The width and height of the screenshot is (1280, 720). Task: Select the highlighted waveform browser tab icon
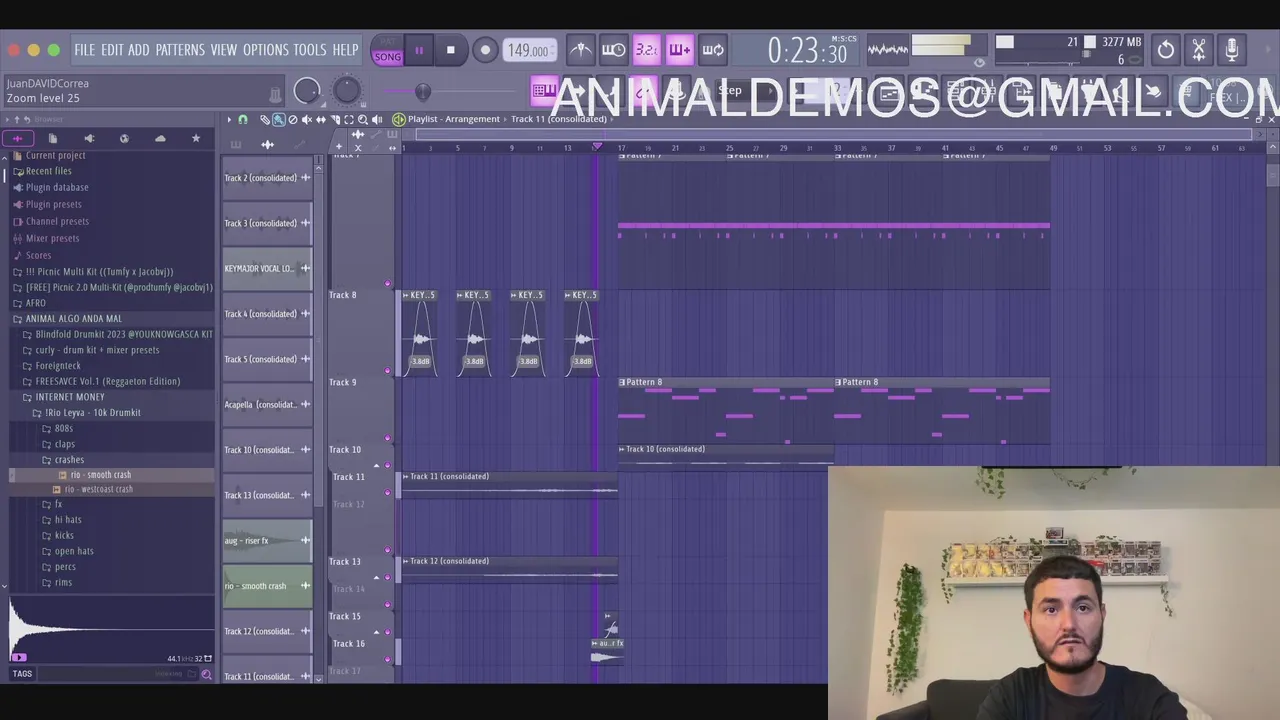(x=18, y=138)
